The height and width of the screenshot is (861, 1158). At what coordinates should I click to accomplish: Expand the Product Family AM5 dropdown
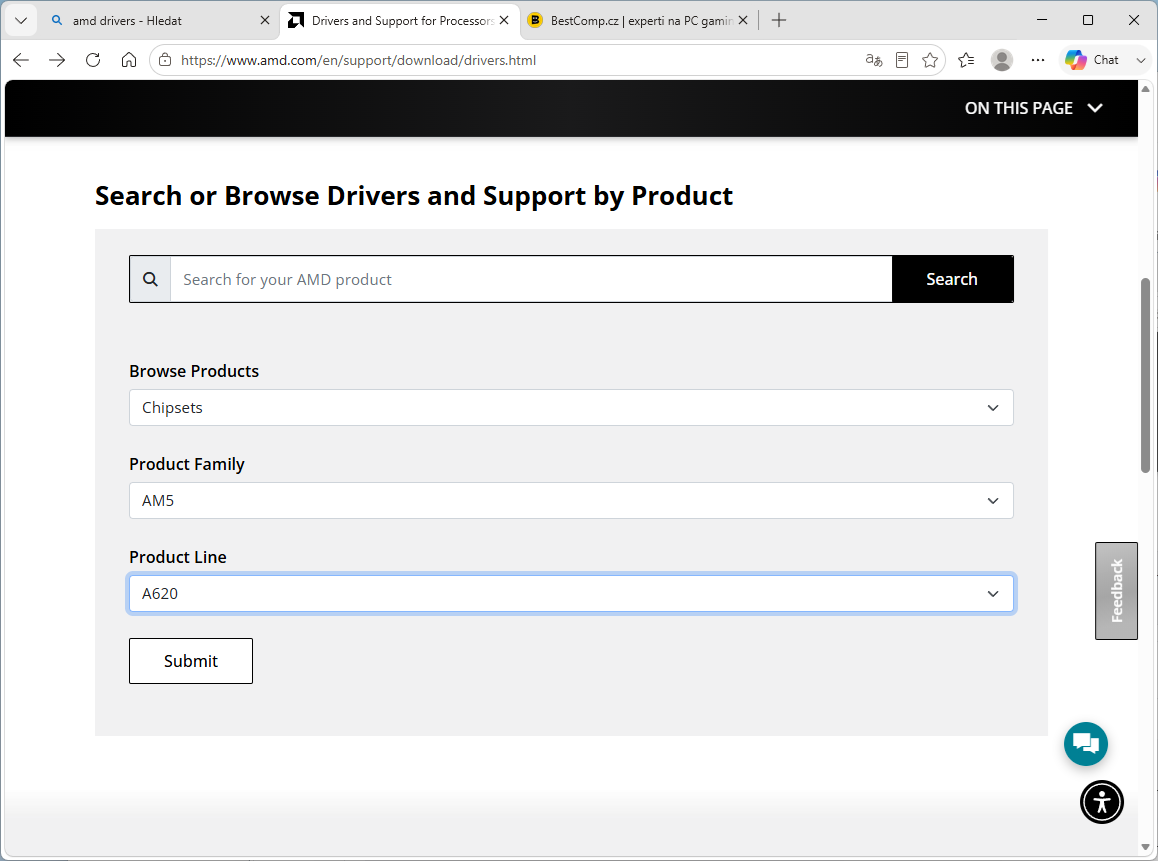571,501
